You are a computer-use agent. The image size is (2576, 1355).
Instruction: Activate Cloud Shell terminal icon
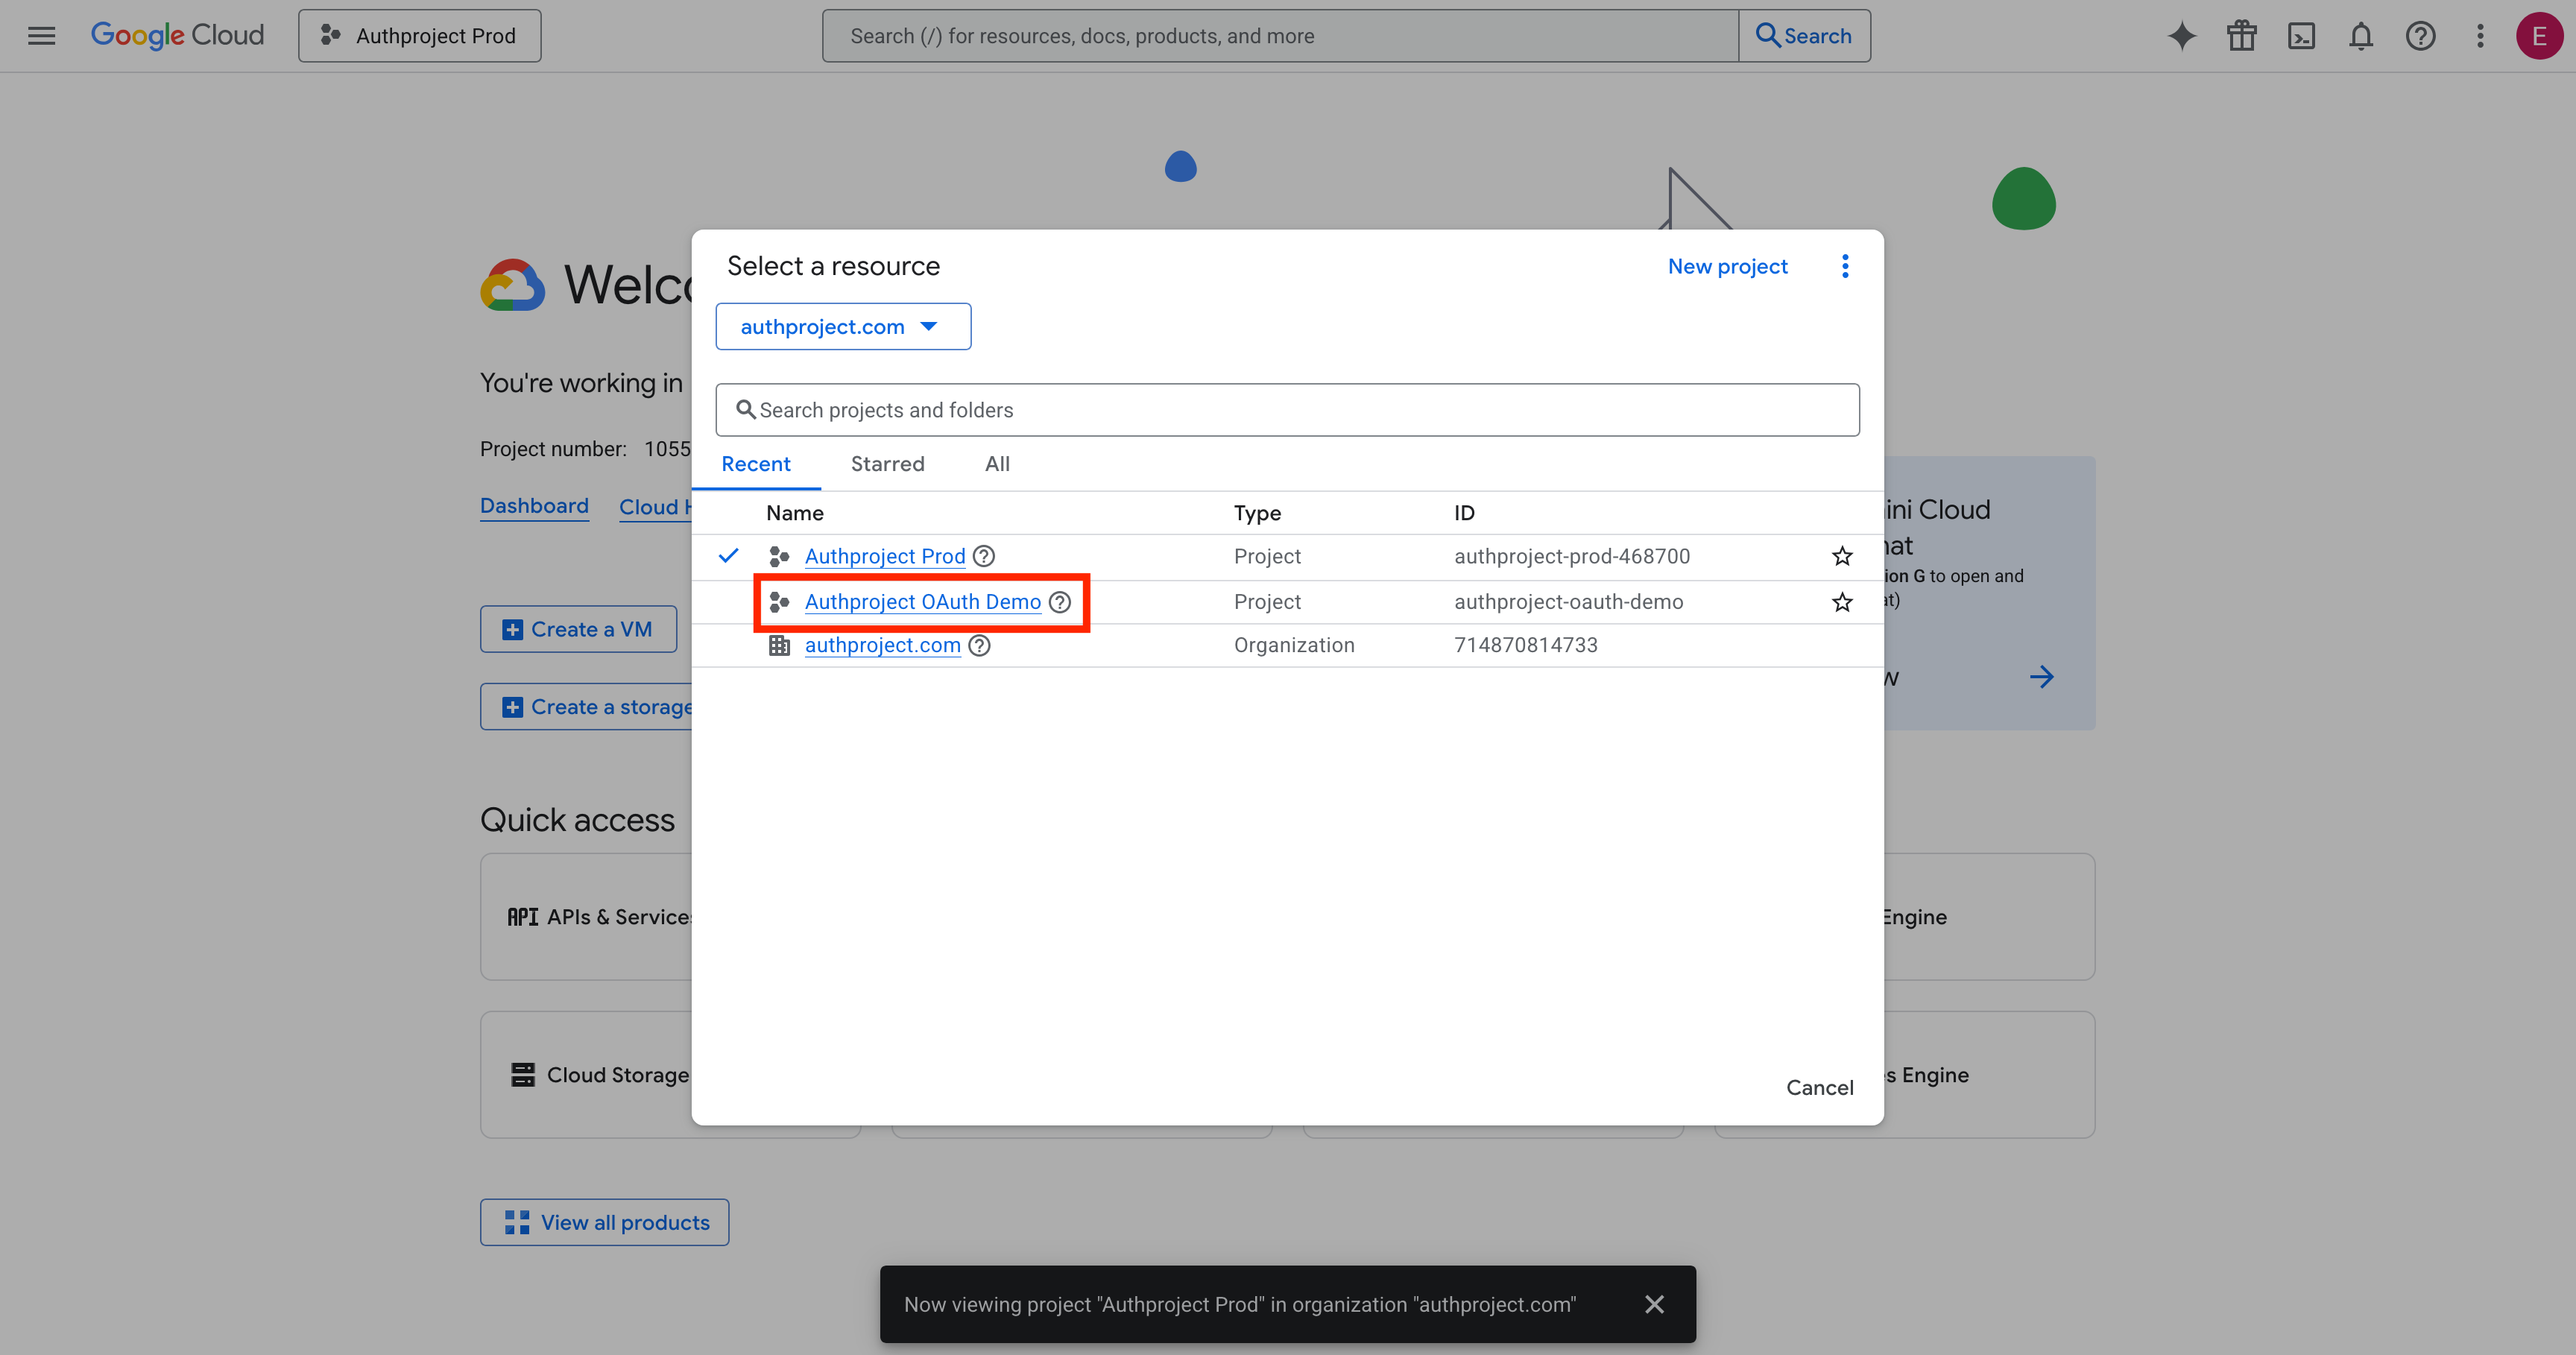click(x=2301, y=36)
